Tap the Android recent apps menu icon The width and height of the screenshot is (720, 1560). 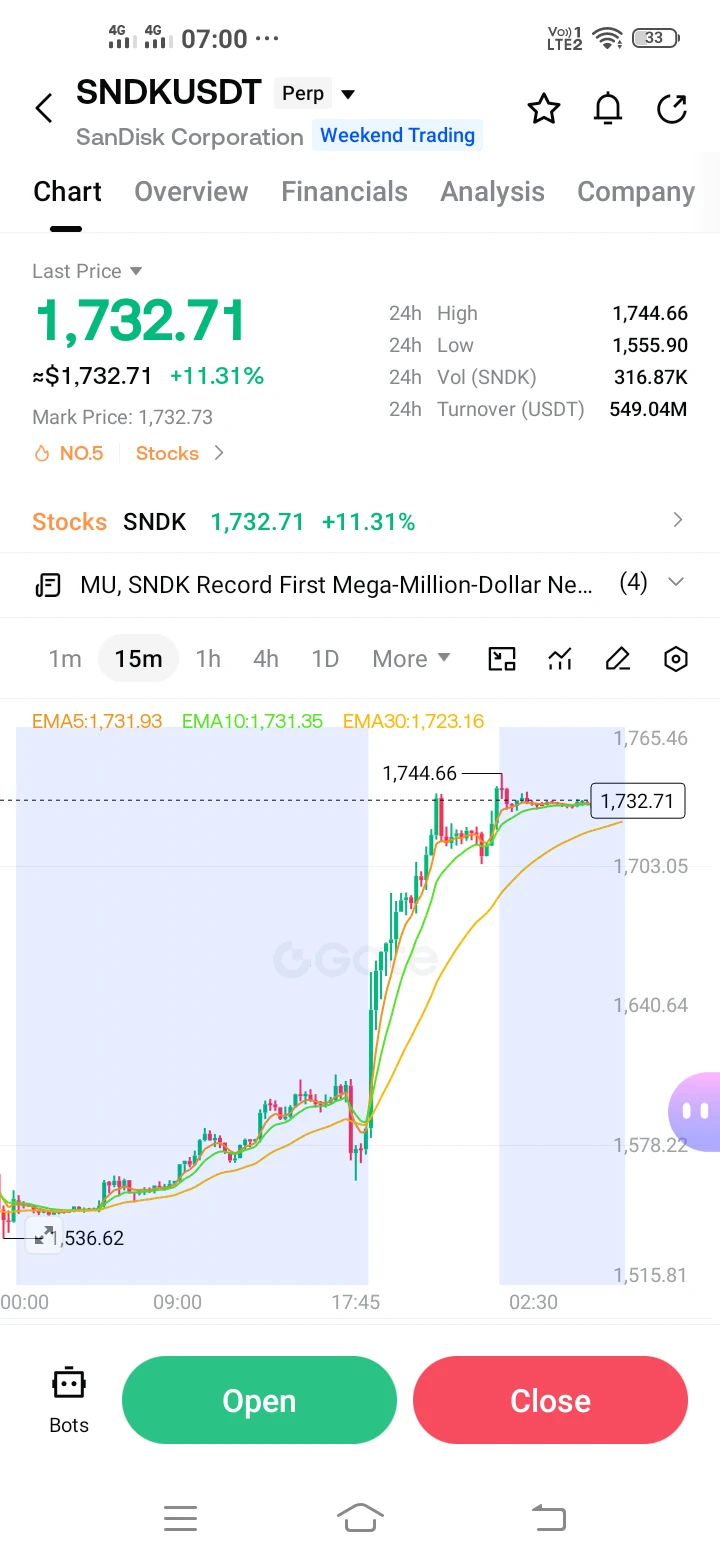[x=180, y=1519]
